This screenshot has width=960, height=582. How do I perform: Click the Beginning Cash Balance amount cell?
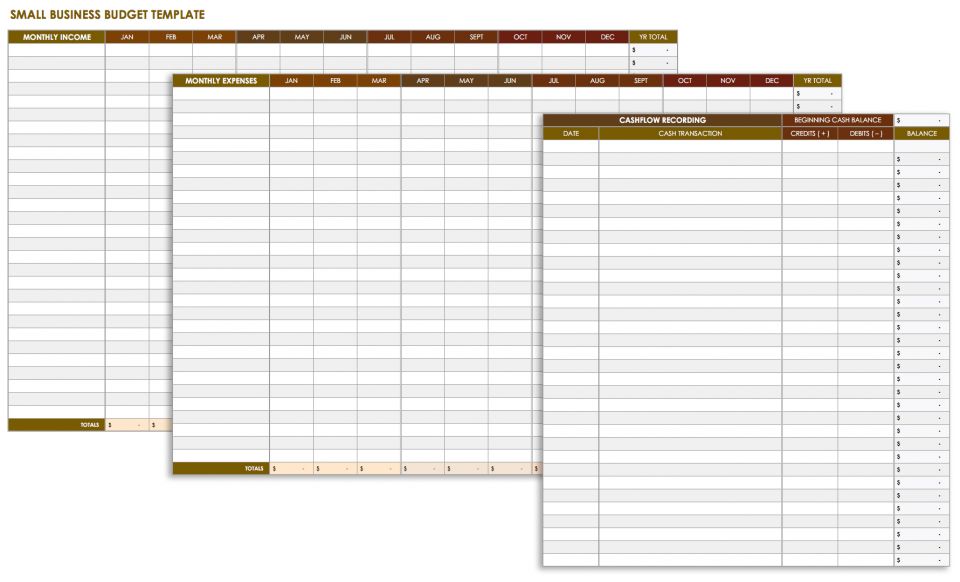[x=921, y=120]
